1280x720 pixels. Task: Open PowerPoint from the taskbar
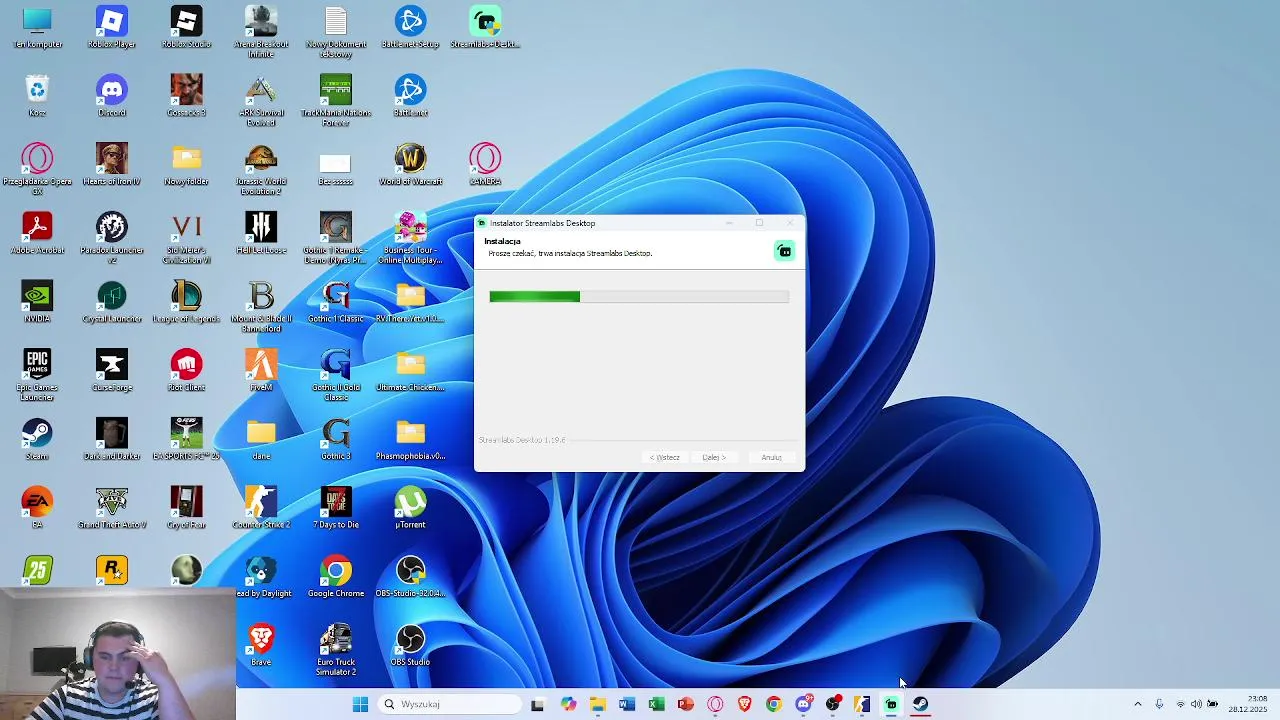[x=685, y=704]
